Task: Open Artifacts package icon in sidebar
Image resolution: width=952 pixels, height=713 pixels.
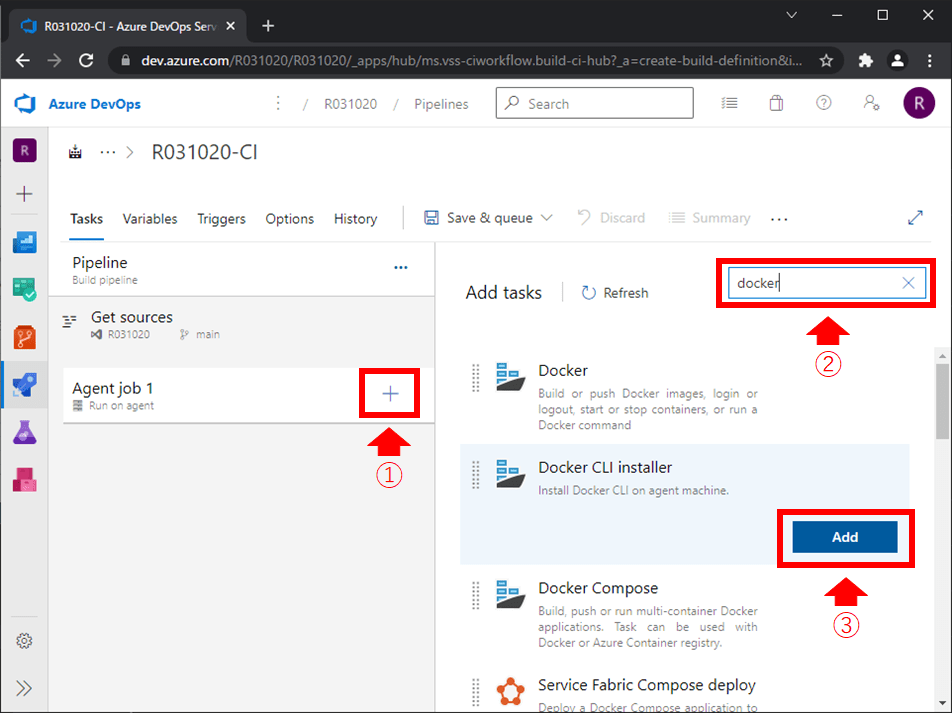Action: (x=24, y=480)
